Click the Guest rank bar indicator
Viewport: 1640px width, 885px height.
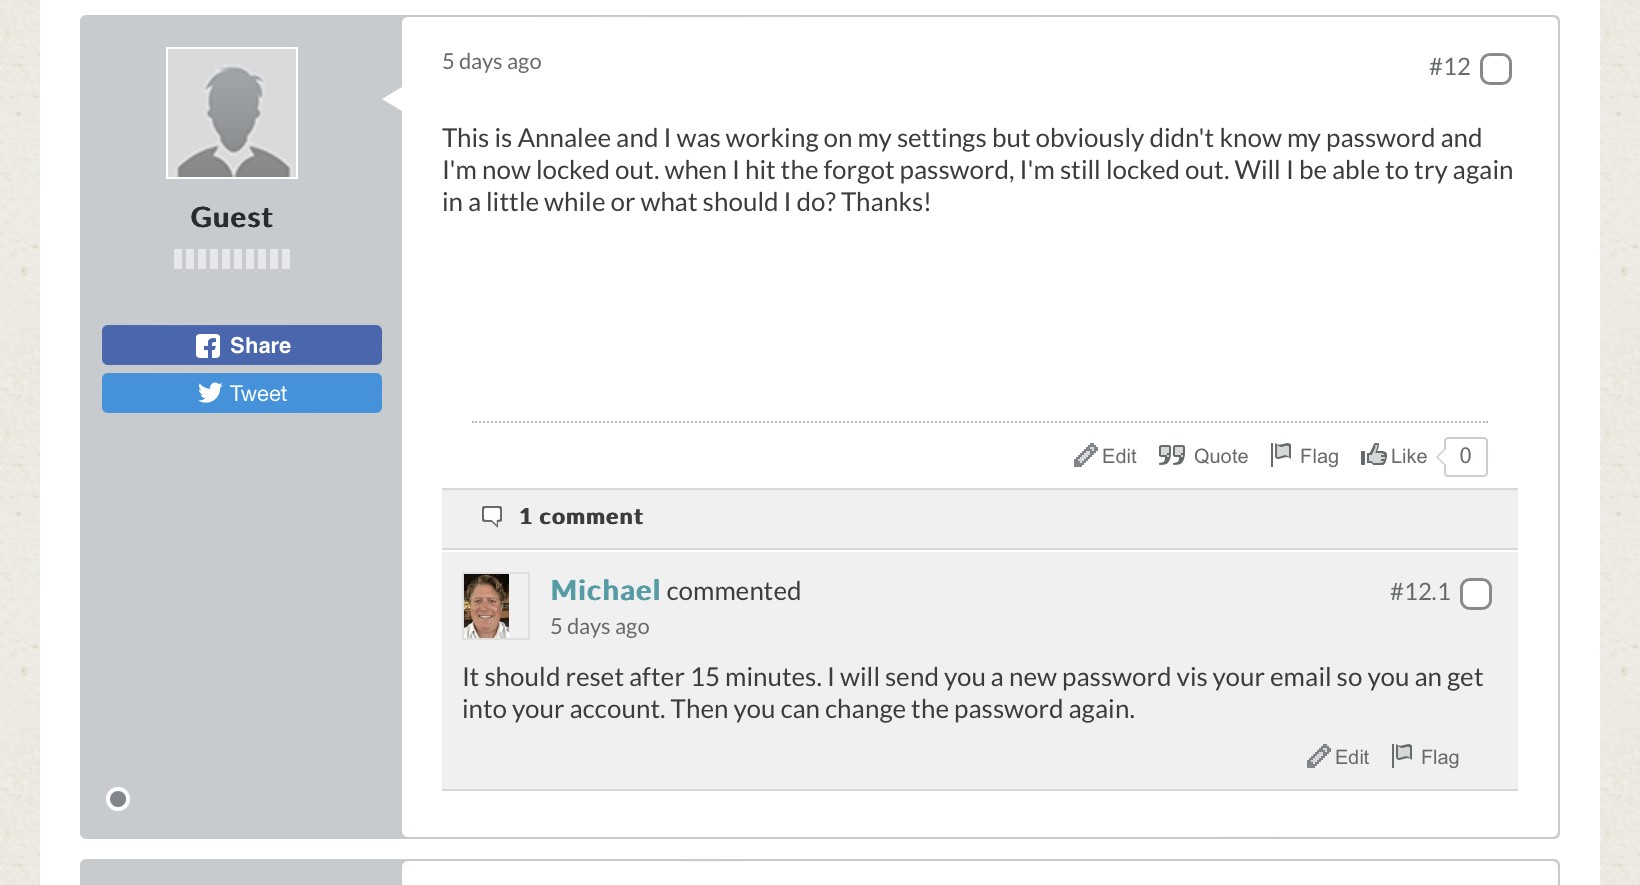[232, 259]
